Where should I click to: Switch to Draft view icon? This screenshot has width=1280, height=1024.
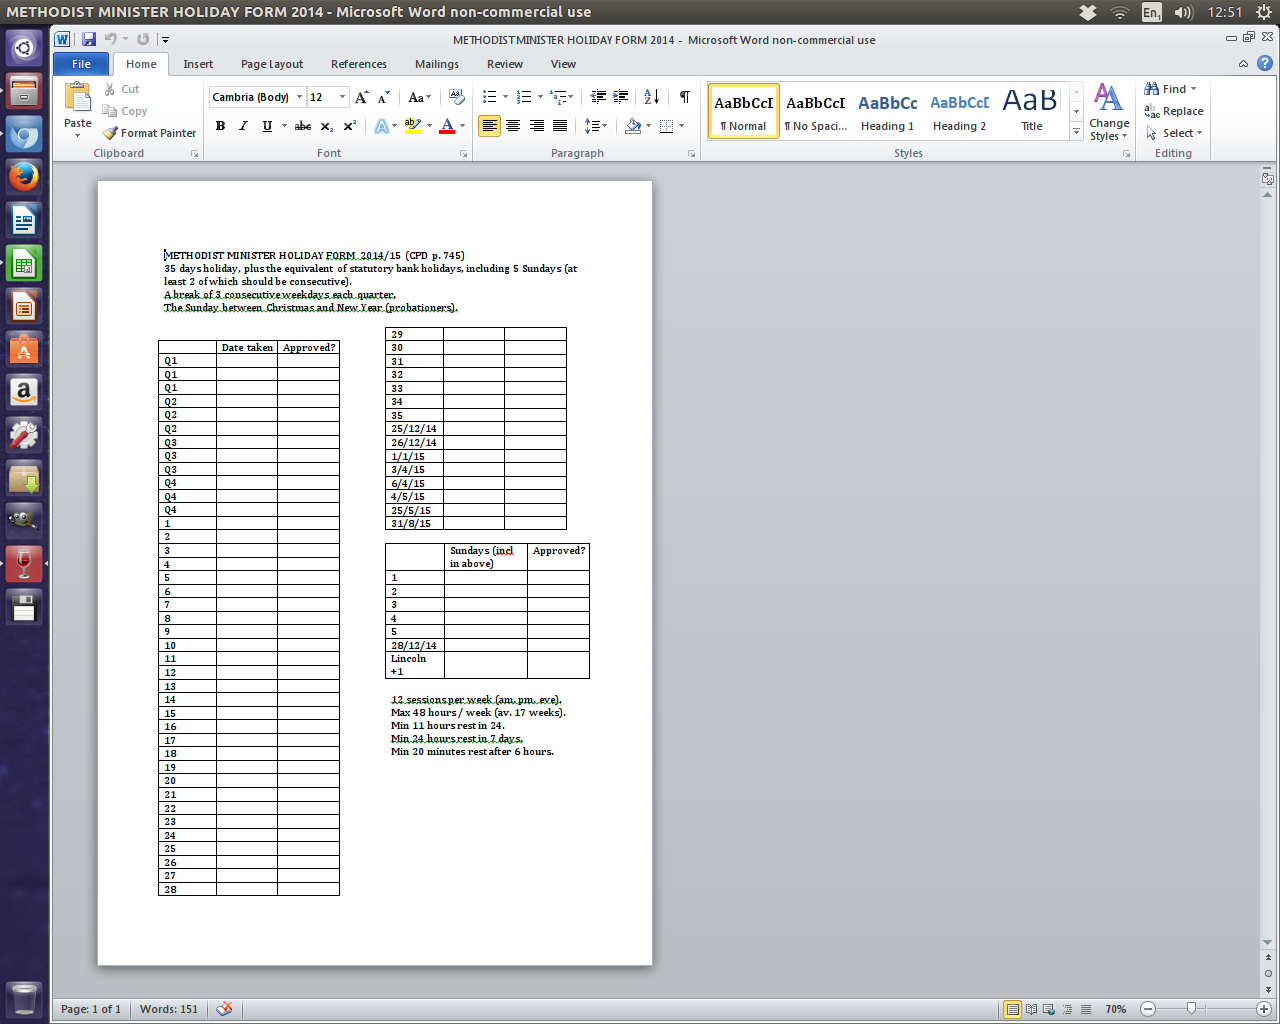pyautogui.click(x=1085, y=1009)
